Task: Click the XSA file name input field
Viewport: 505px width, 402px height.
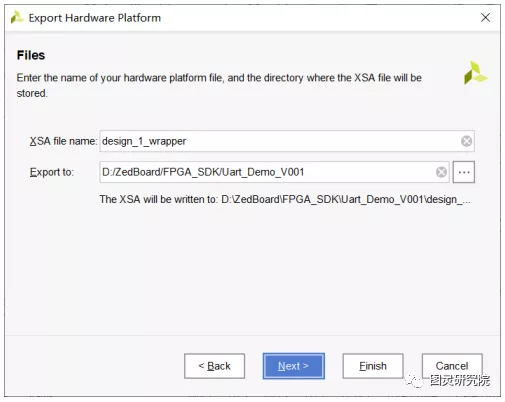Action: point(287,141)
